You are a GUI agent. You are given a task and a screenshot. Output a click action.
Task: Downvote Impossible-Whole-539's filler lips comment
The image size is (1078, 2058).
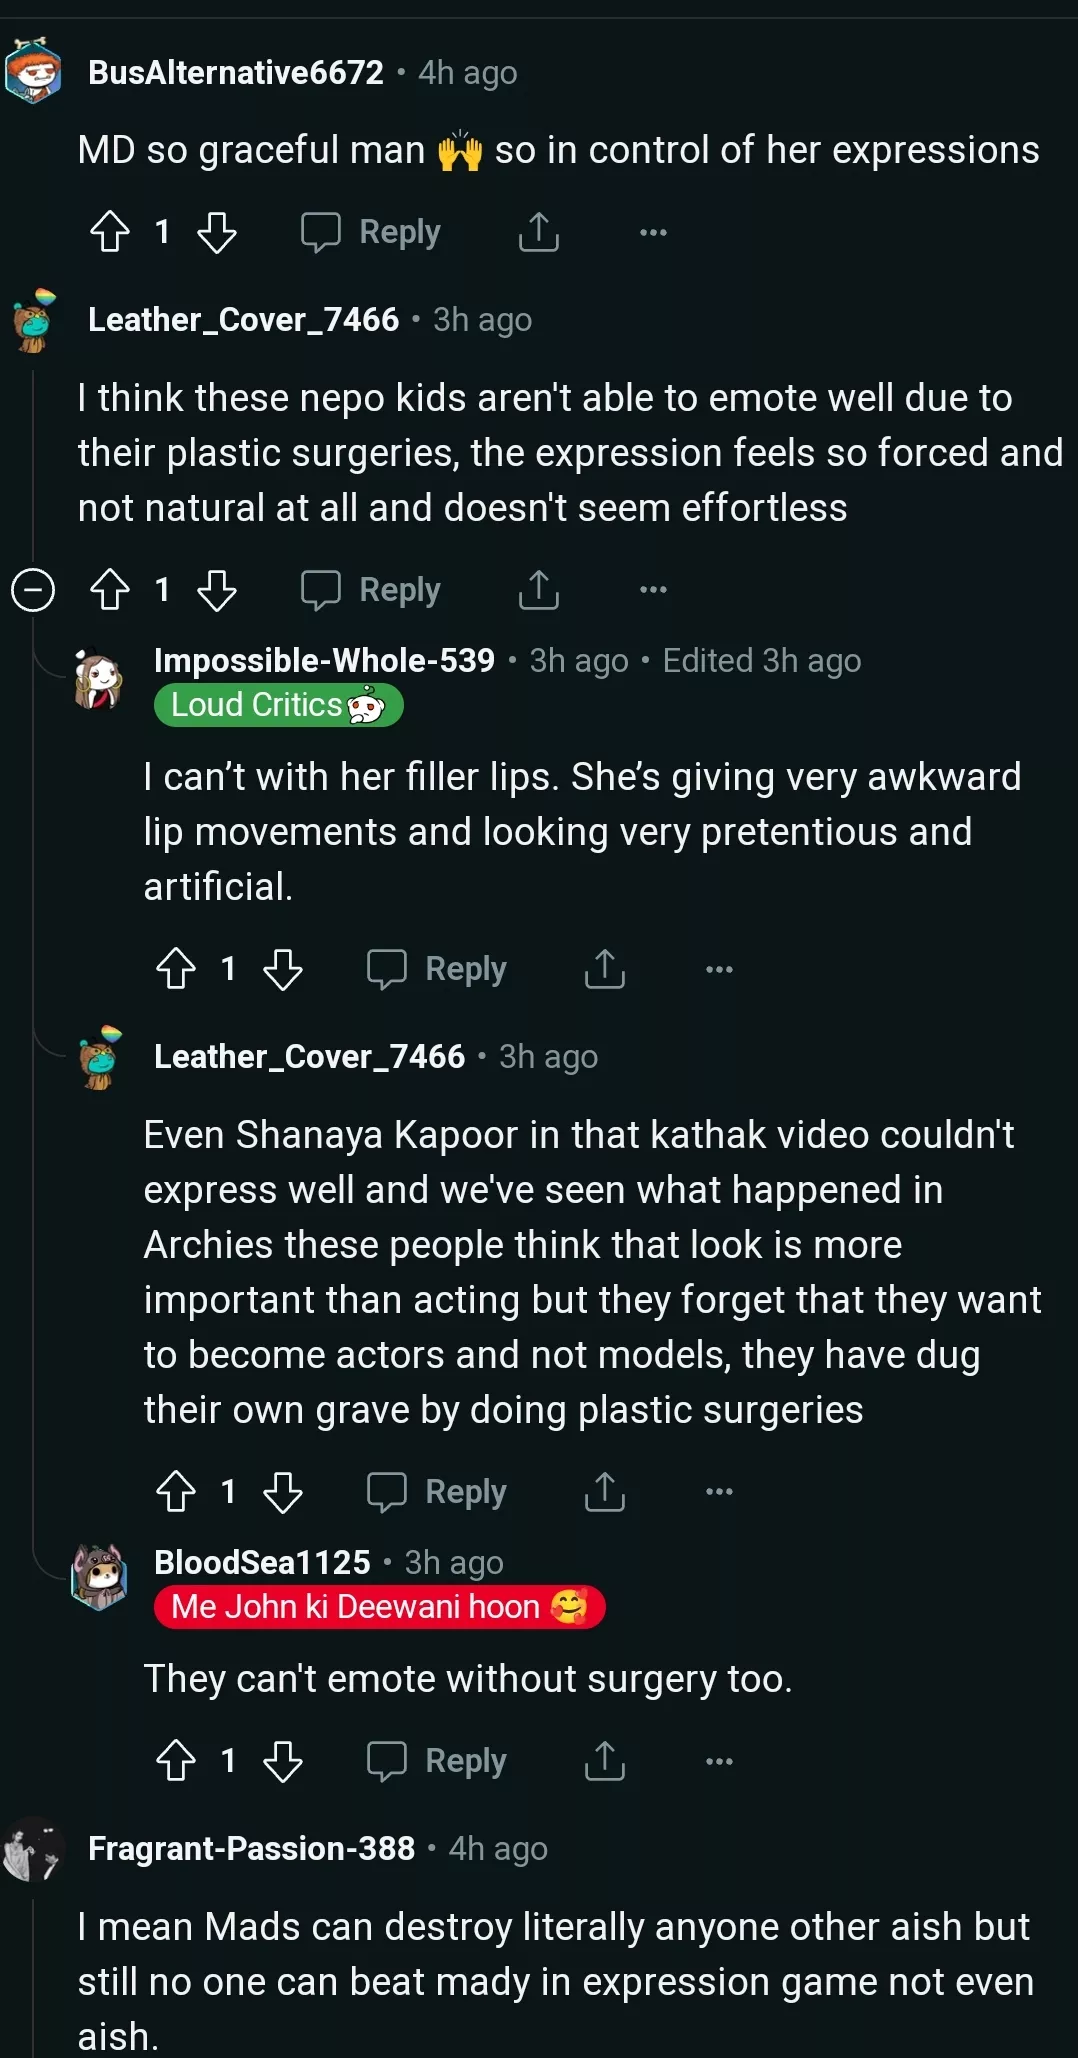282,968
